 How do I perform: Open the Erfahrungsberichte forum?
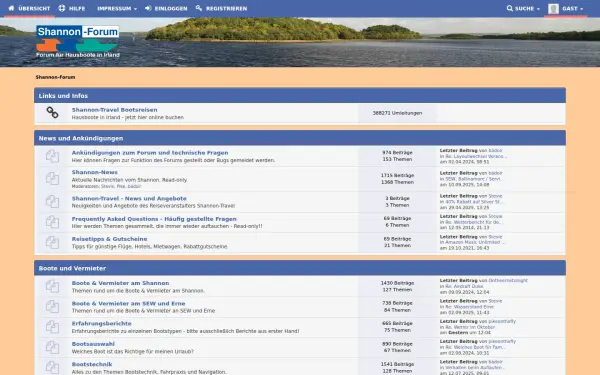101,323
